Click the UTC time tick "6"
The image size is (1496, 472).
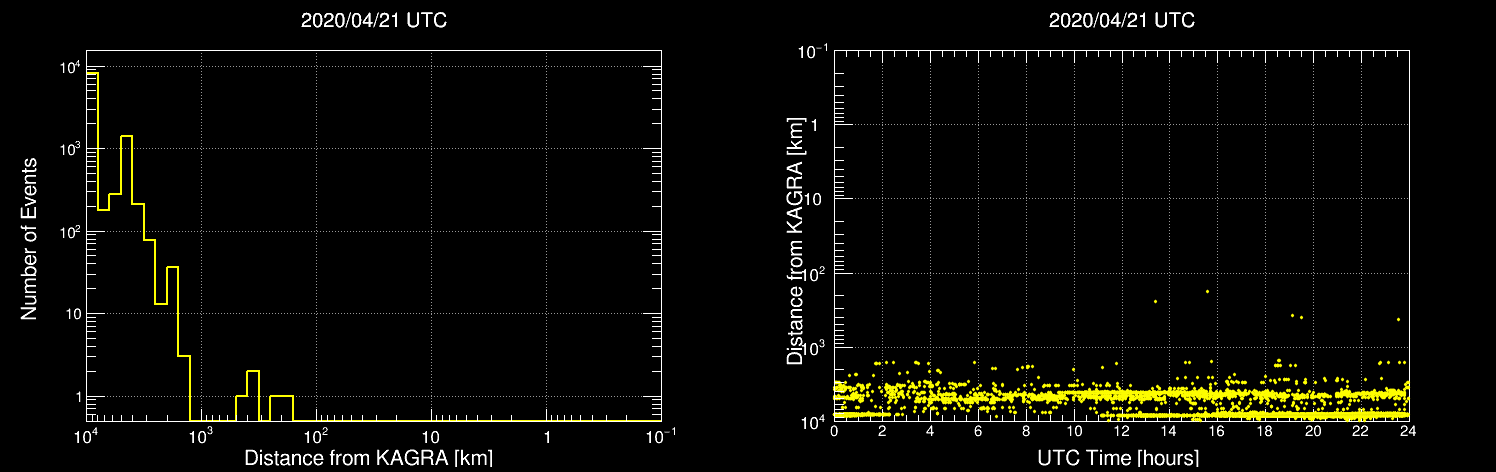(x=978, y=431)
